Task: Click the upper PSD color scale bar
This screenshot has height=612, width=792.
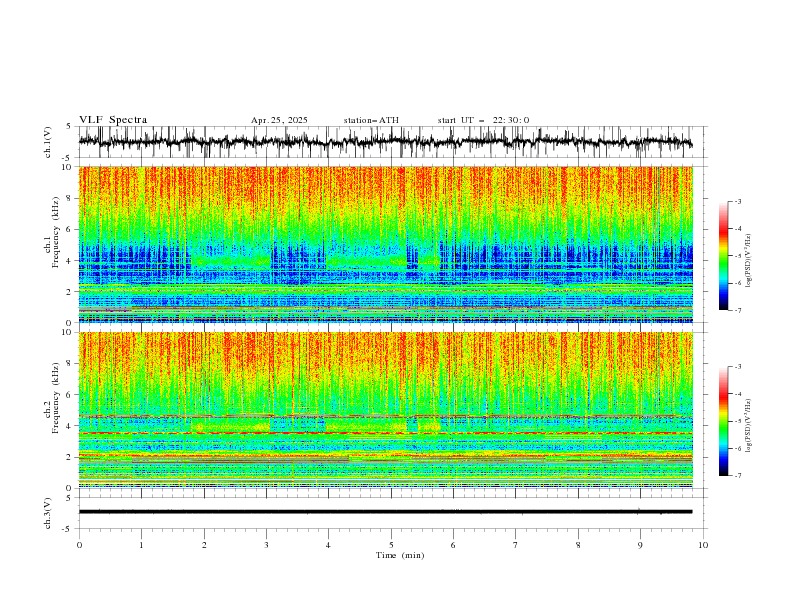Action: tap(724, 256)
